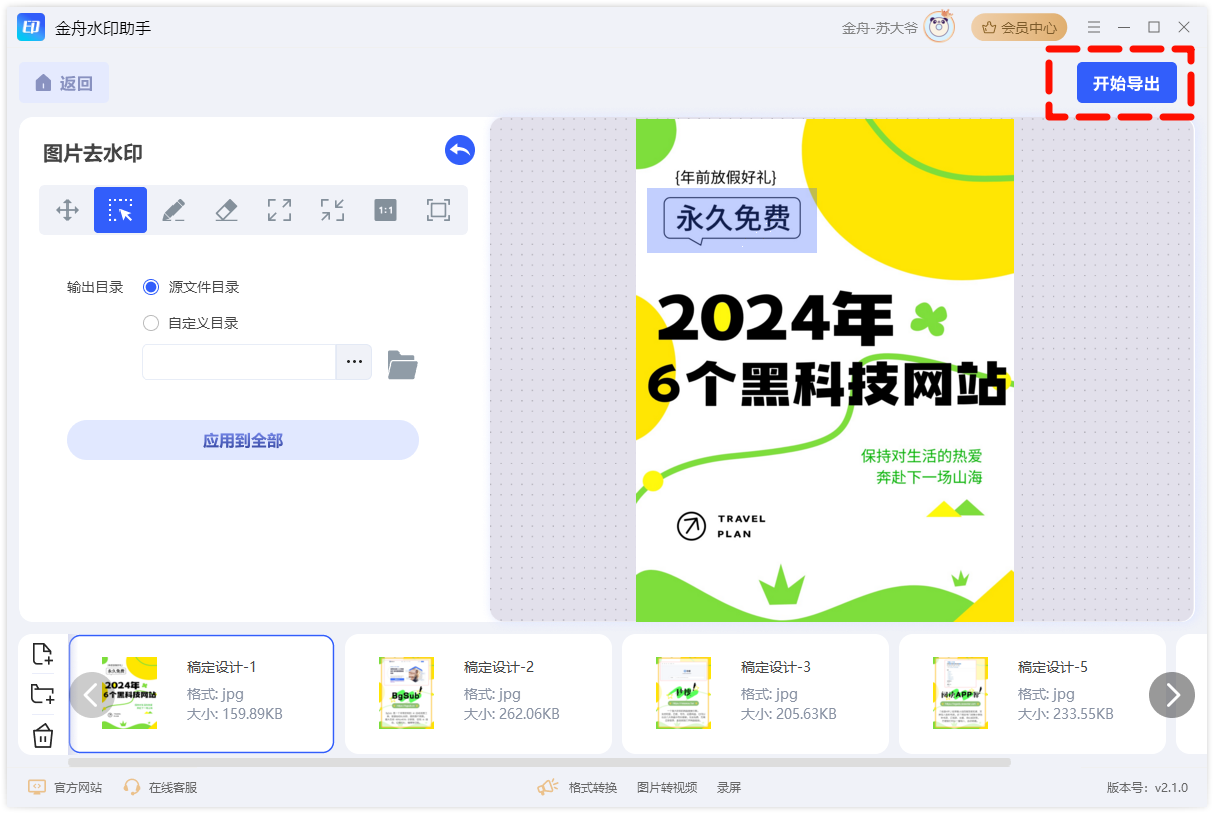Click the 应用到全部 button

243,440
